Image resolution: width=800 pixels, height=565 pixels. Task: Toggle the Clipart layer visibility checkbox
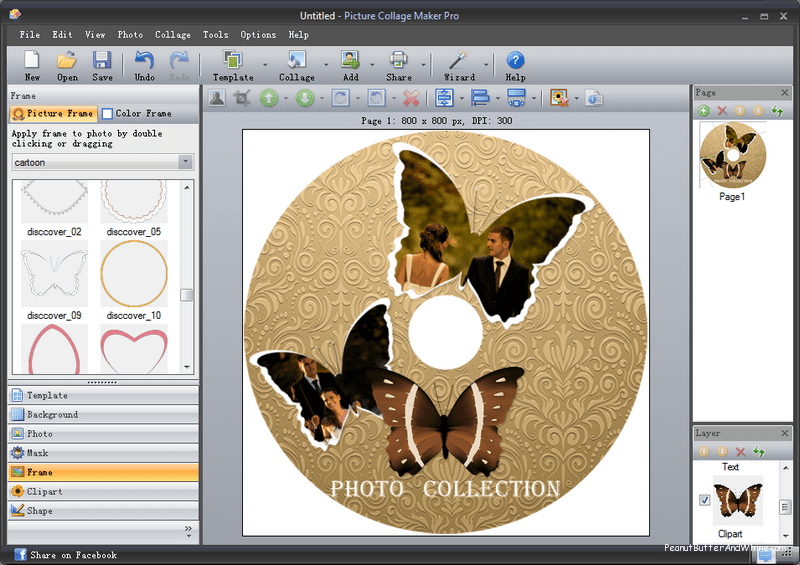click(705, 500)
